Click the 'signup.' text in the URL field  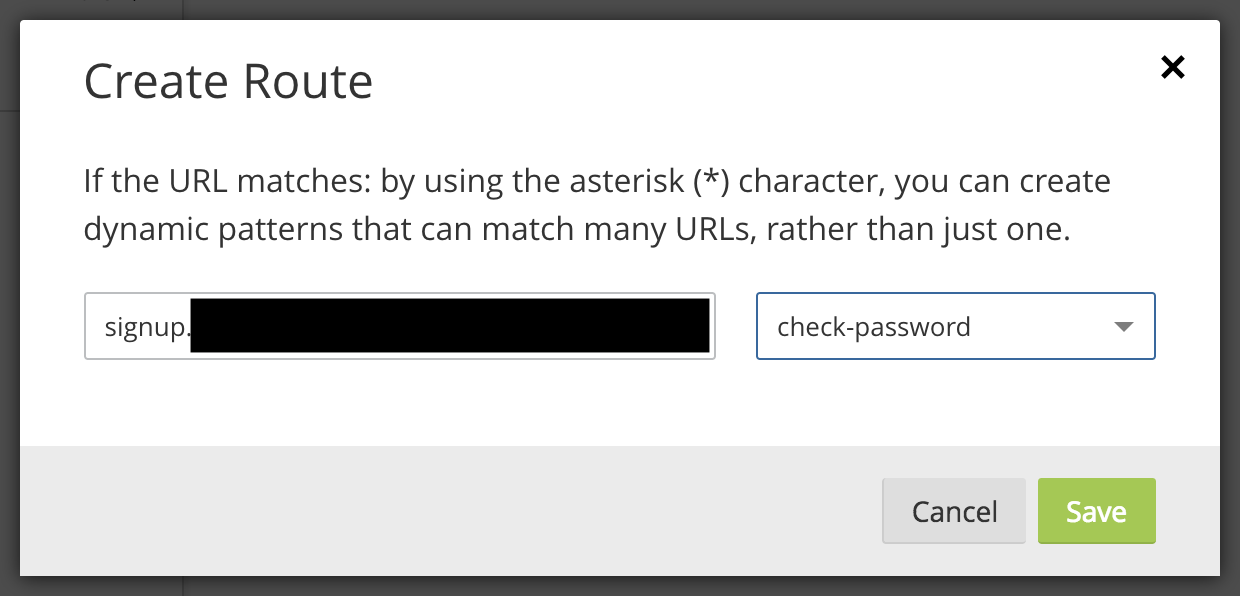click(x=147, y=327)
